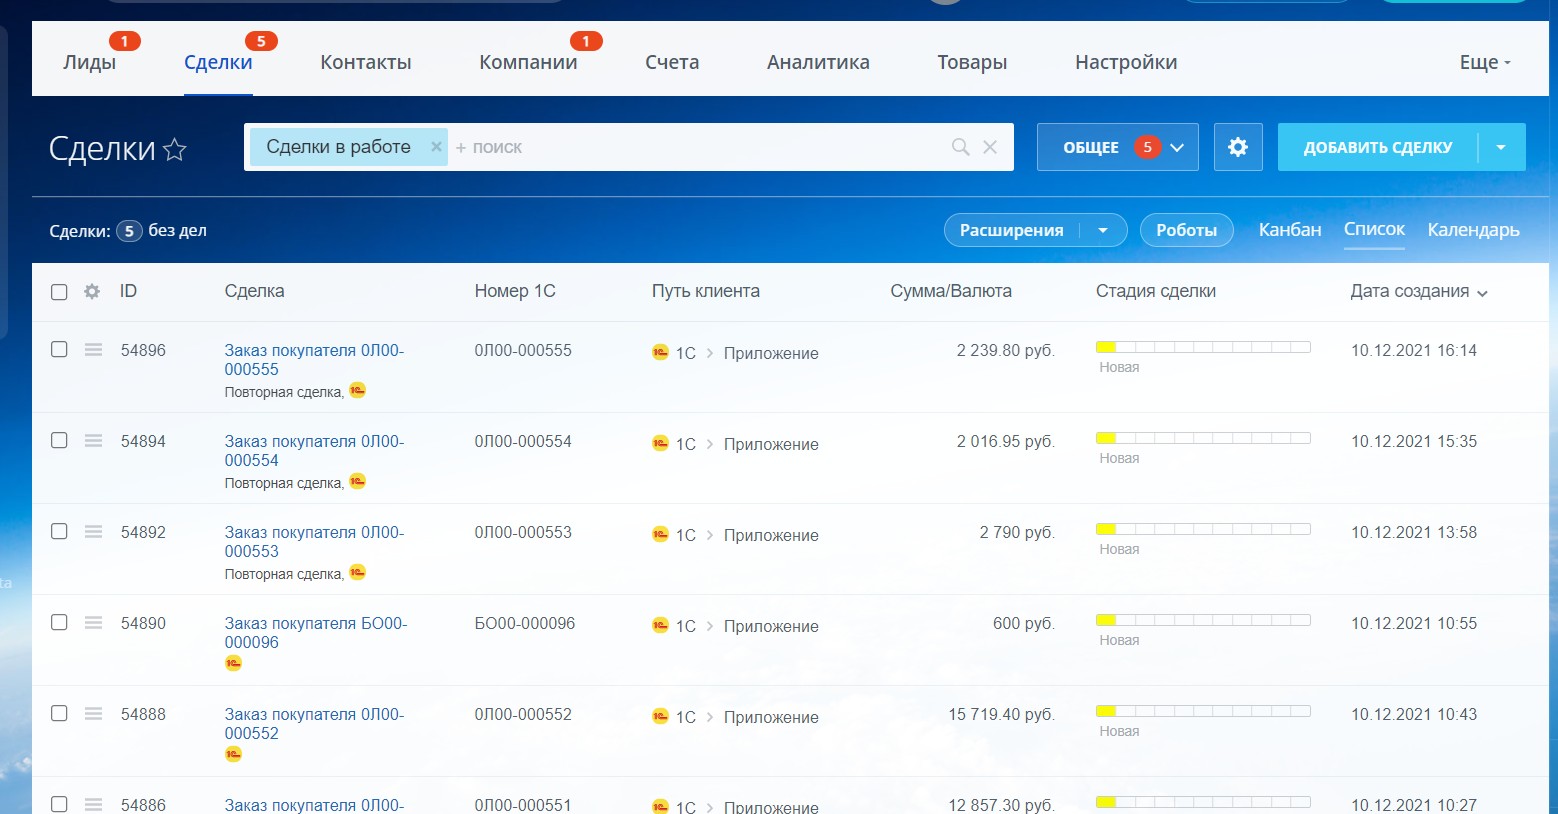Toggle the select-all header checkbox
This screenshot has height=814, width=1558.
[59, 292]
